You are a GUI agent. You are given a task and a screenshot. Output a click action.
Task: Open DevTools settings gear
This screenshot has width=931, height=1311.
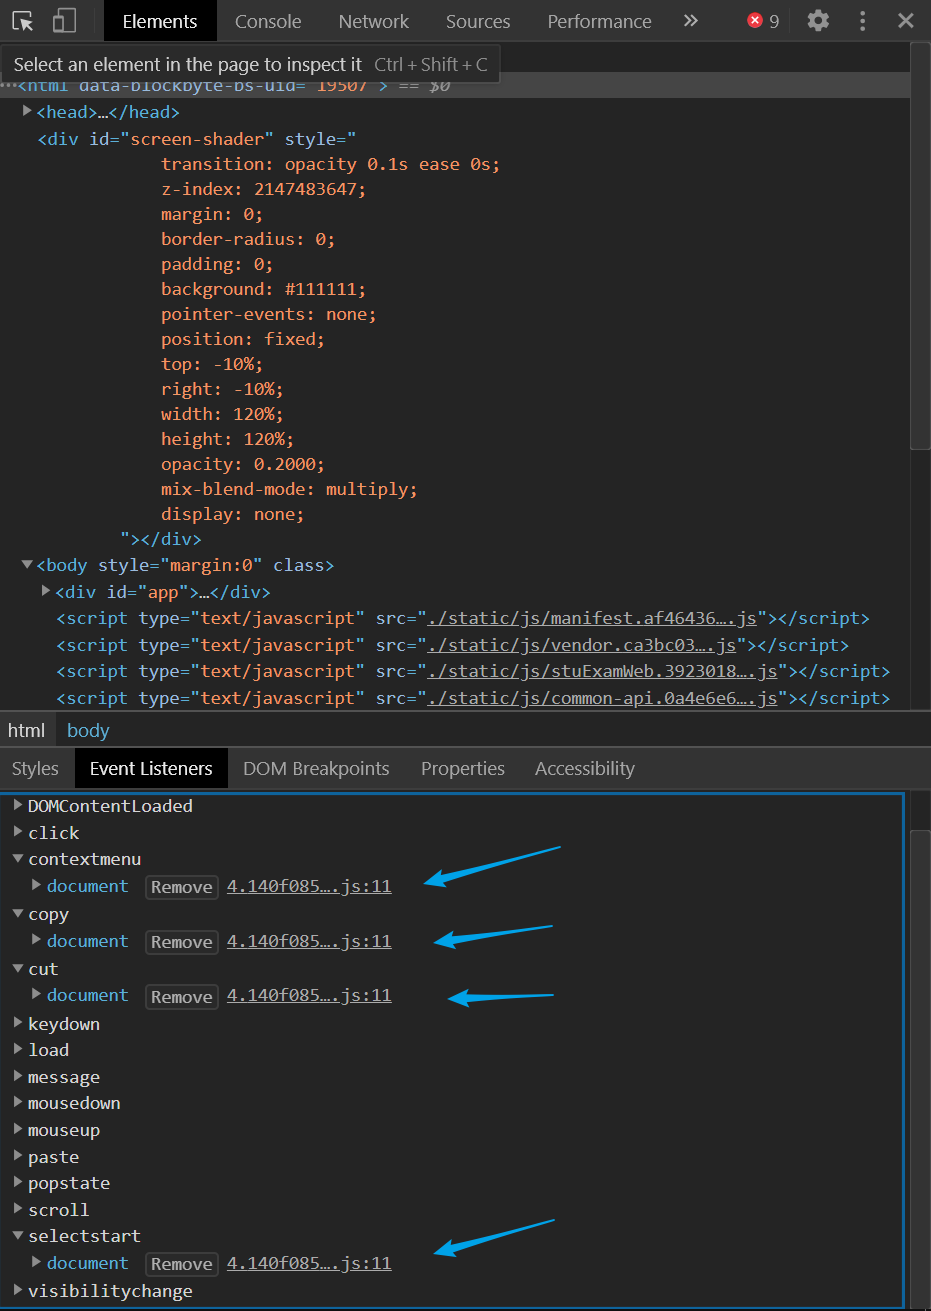[x=818, y=21]
